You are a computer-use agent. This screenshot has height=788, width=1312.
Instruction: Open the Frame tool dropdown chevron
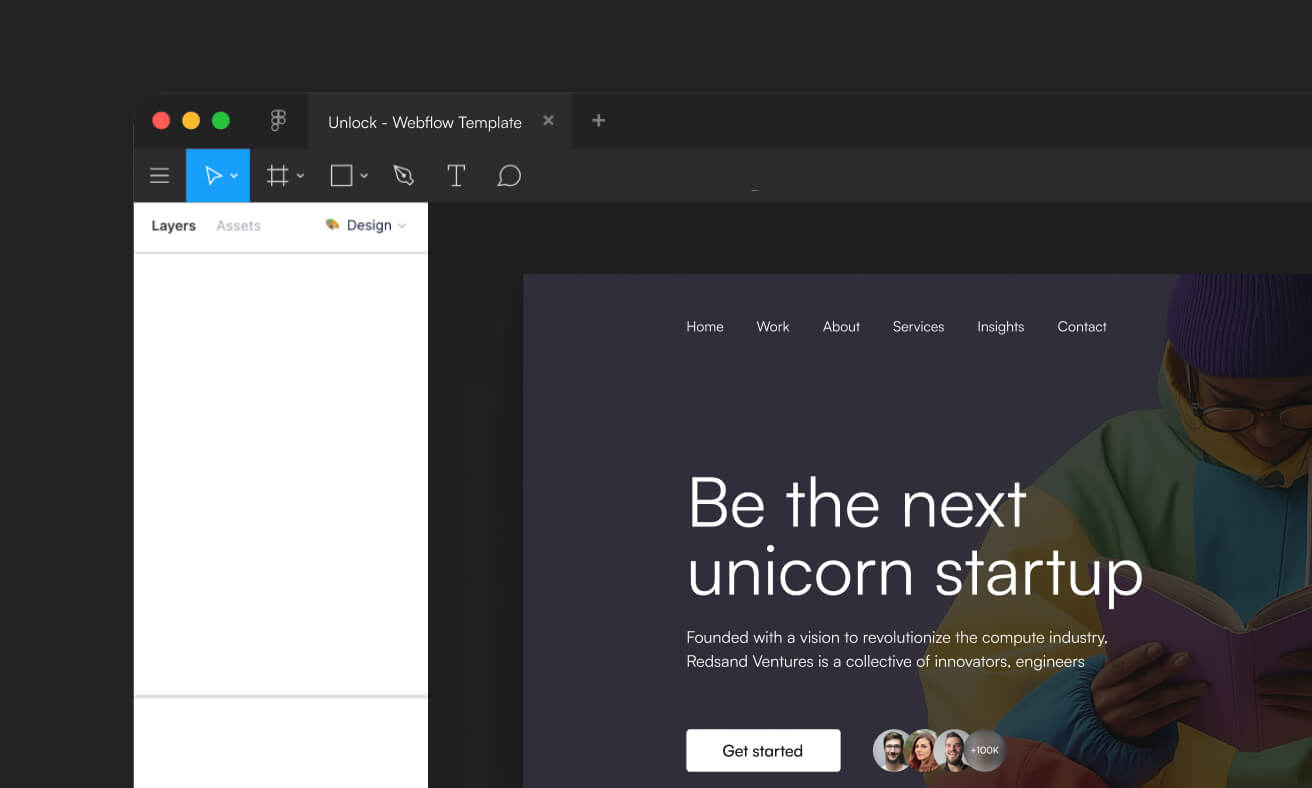300,176
